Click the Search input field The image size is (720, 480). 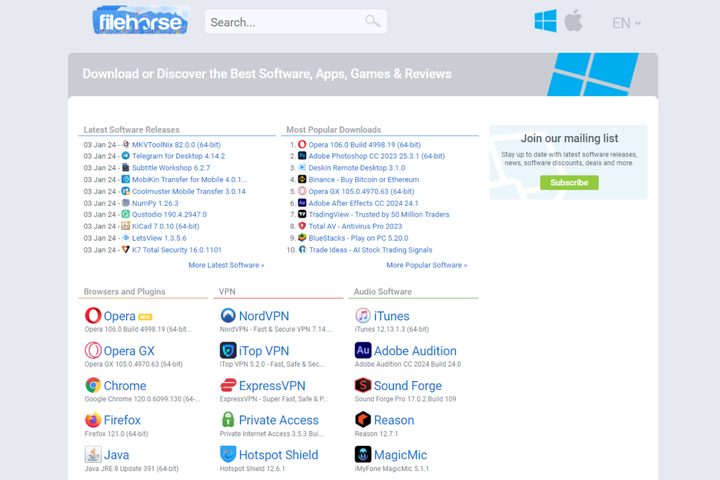pyautogui.click(x=284, y=22)
